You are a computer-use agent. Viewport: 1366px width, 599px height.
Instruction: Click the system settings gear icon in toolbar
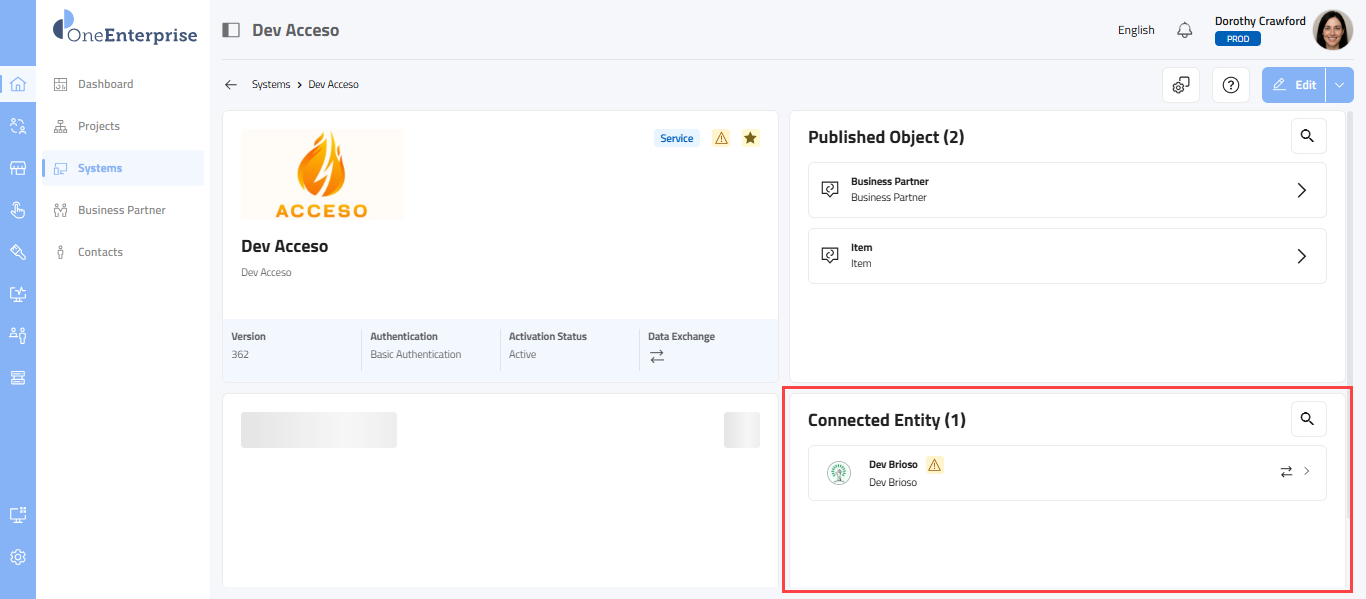(x=1181, y=85)
